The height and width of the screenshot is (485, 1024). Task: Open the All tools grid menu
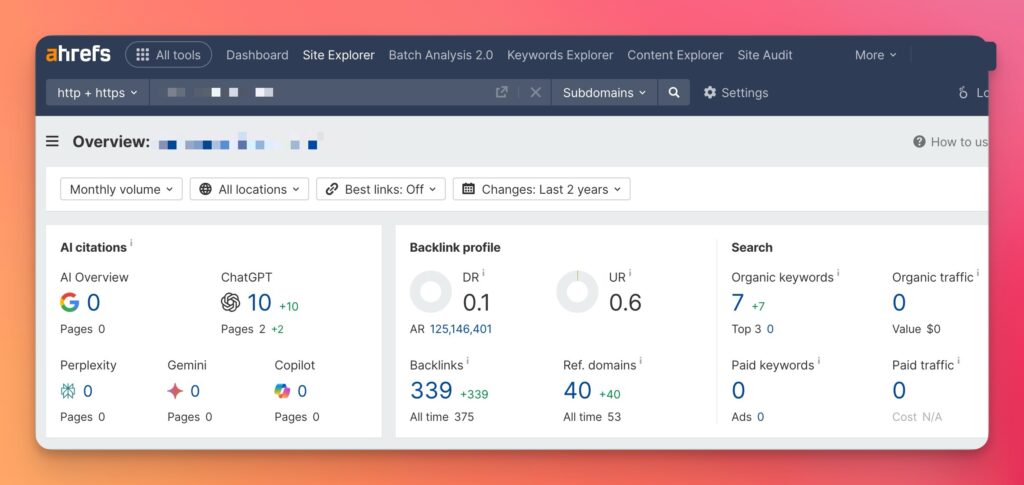[169, 55]
